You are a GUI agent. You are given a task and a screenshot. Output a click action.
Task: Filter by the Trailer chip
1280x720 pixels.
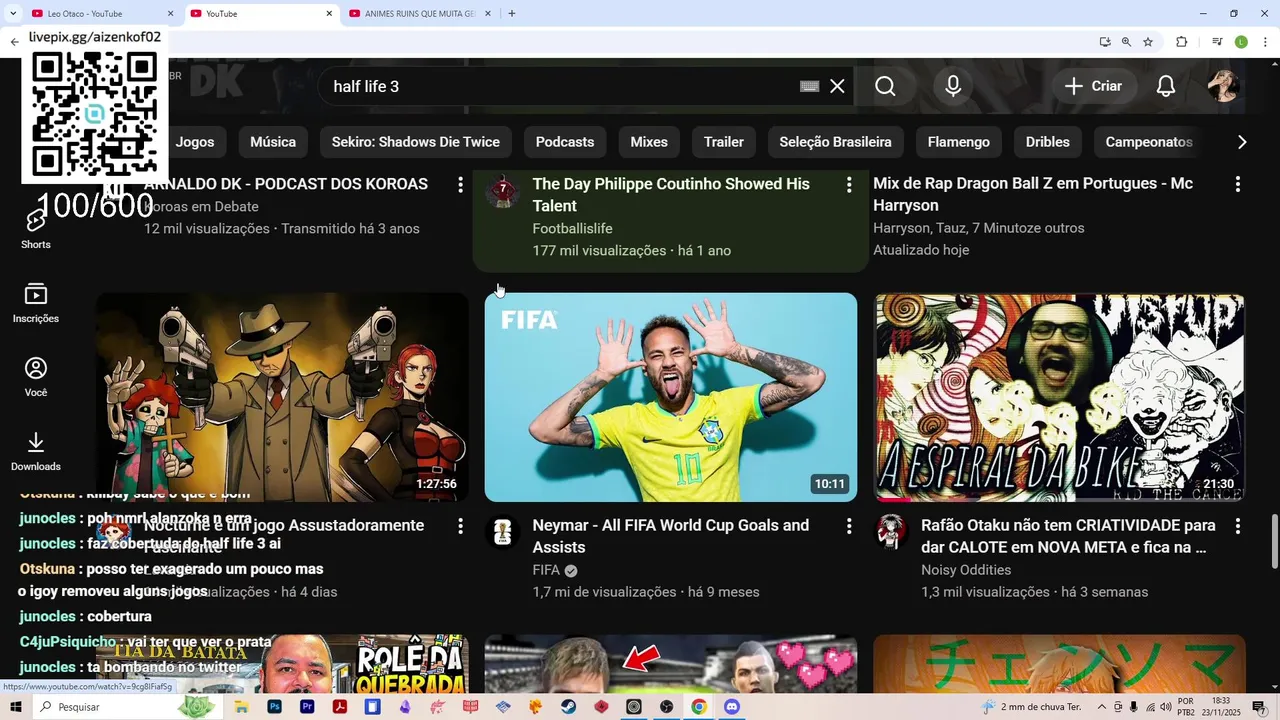pyautogui.click(x=724, y=142)
